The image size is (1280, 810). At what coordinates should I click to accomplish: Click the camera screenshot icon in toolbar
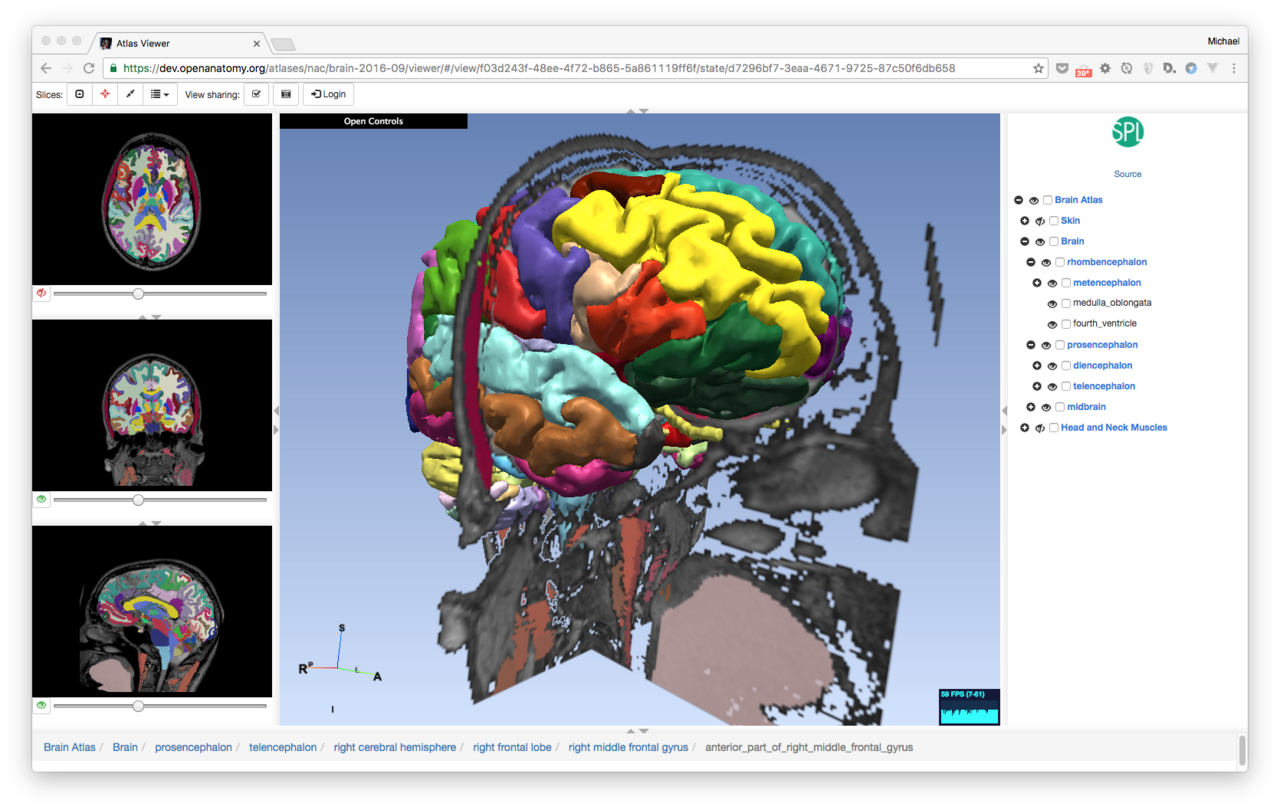pos(286,94)
